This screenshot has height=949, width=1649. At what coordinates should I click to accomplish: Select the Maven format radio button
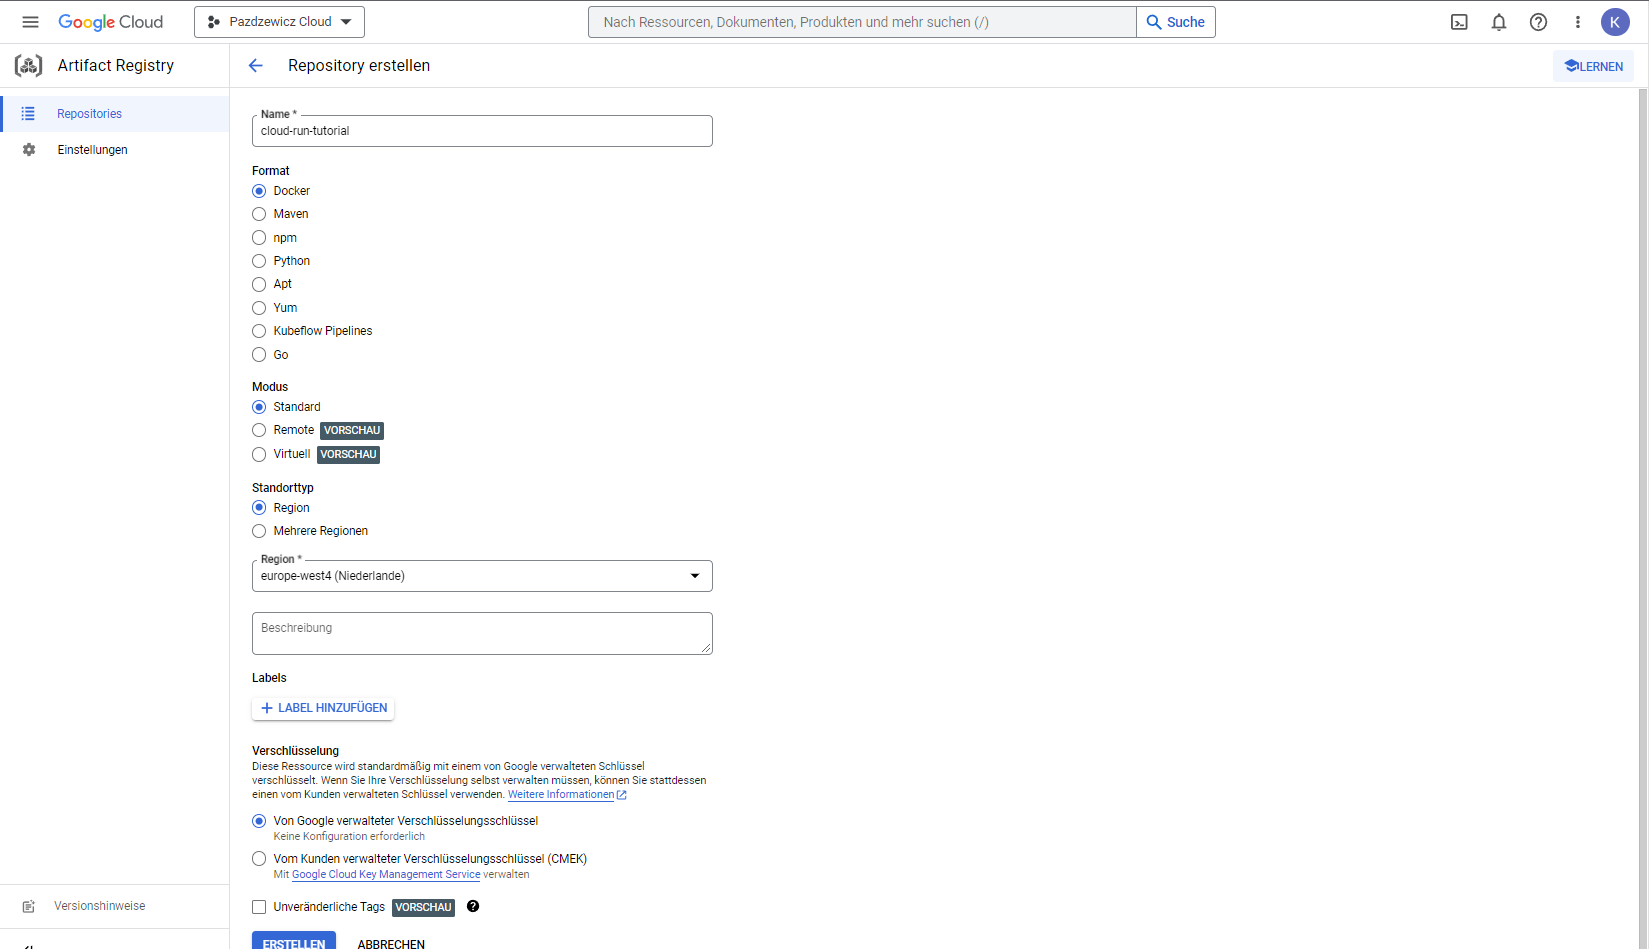coord(259,214)
